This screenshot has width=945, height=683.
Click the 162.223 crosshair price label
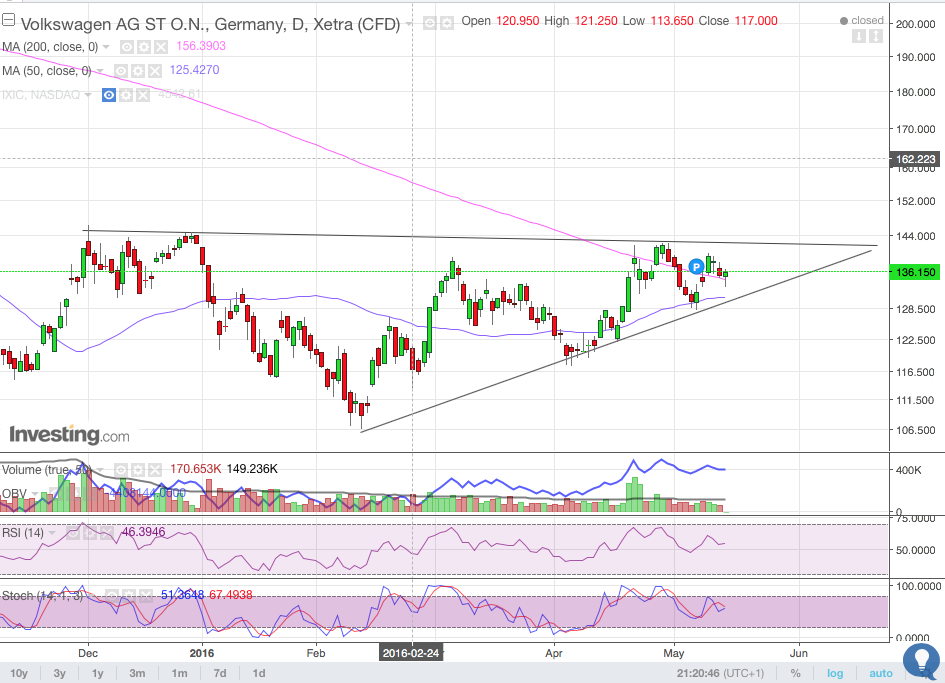click(915, 159)
